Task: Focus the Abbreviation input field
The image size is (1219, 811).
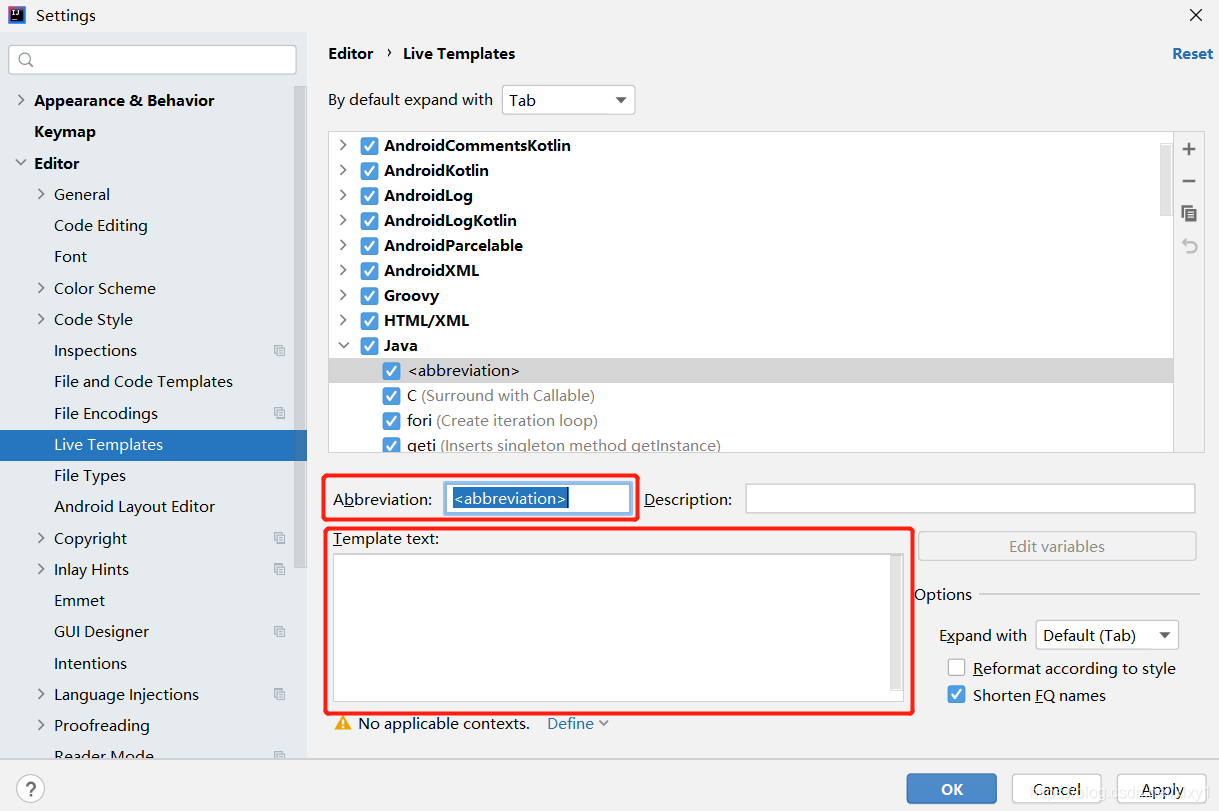Action: 539,498
